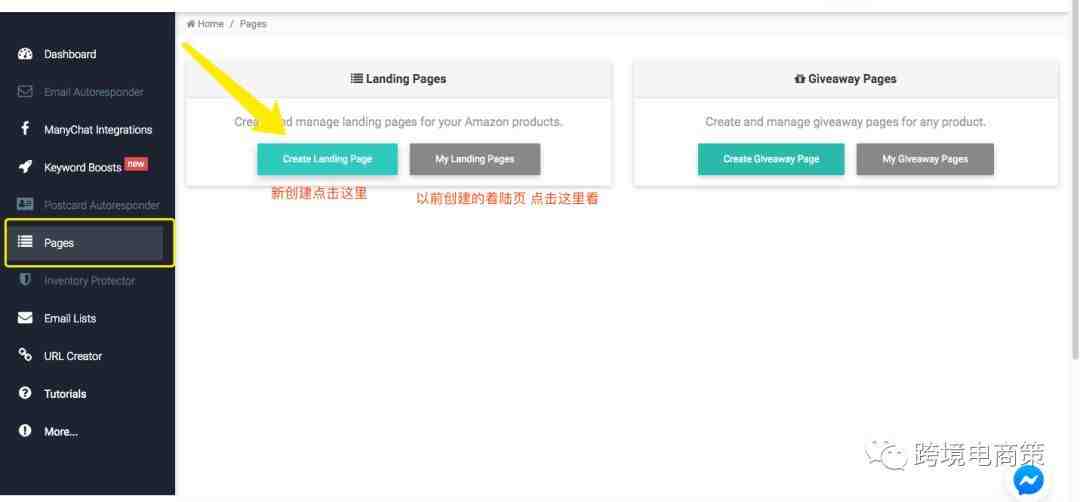Select Pages in the sidebar menu

(x=88, y=243)
